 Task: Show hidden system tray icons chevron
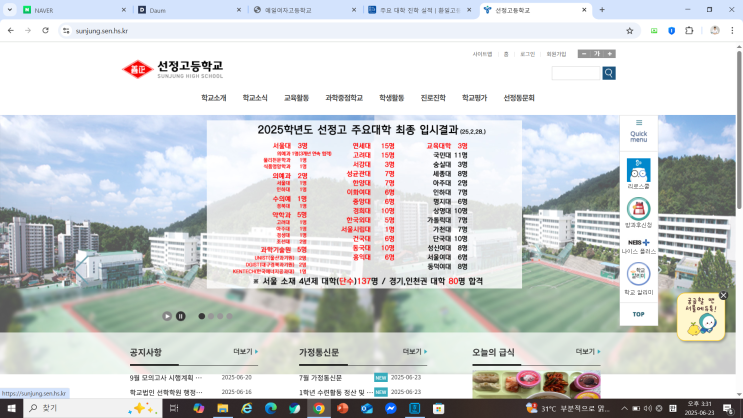pos(624,409)
